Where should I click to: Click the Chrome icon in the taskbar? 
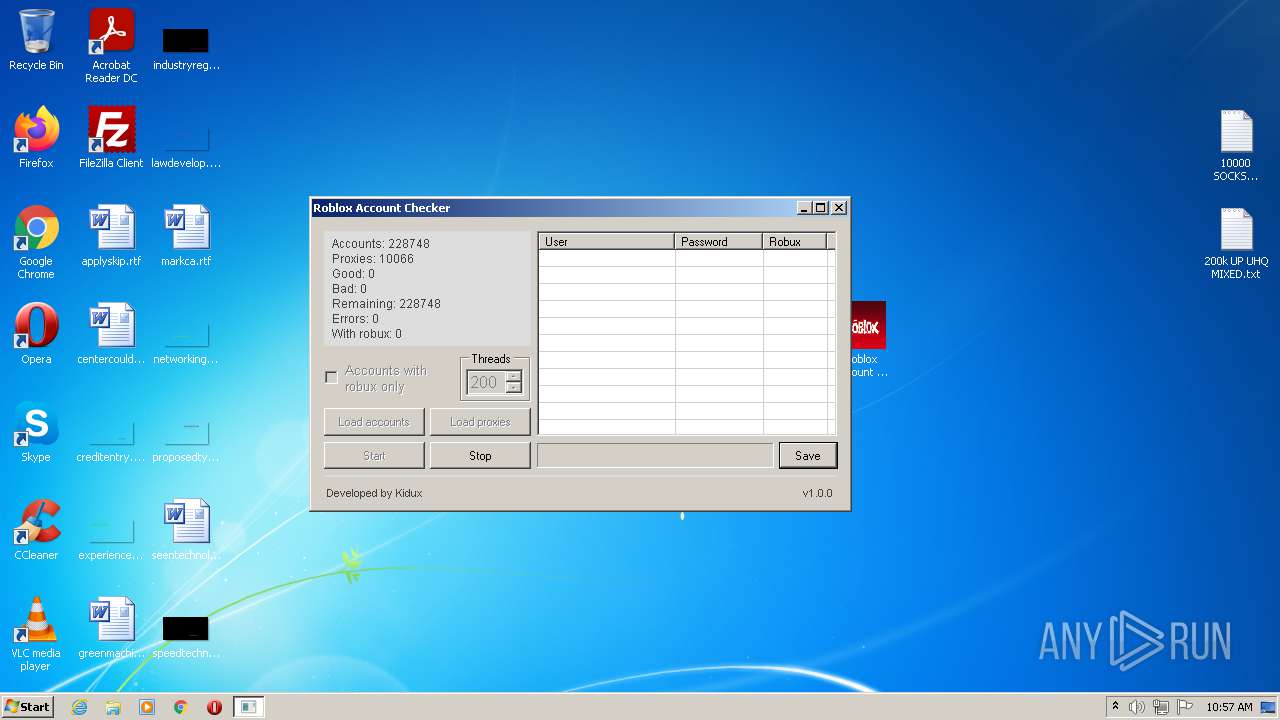[181, 707]
